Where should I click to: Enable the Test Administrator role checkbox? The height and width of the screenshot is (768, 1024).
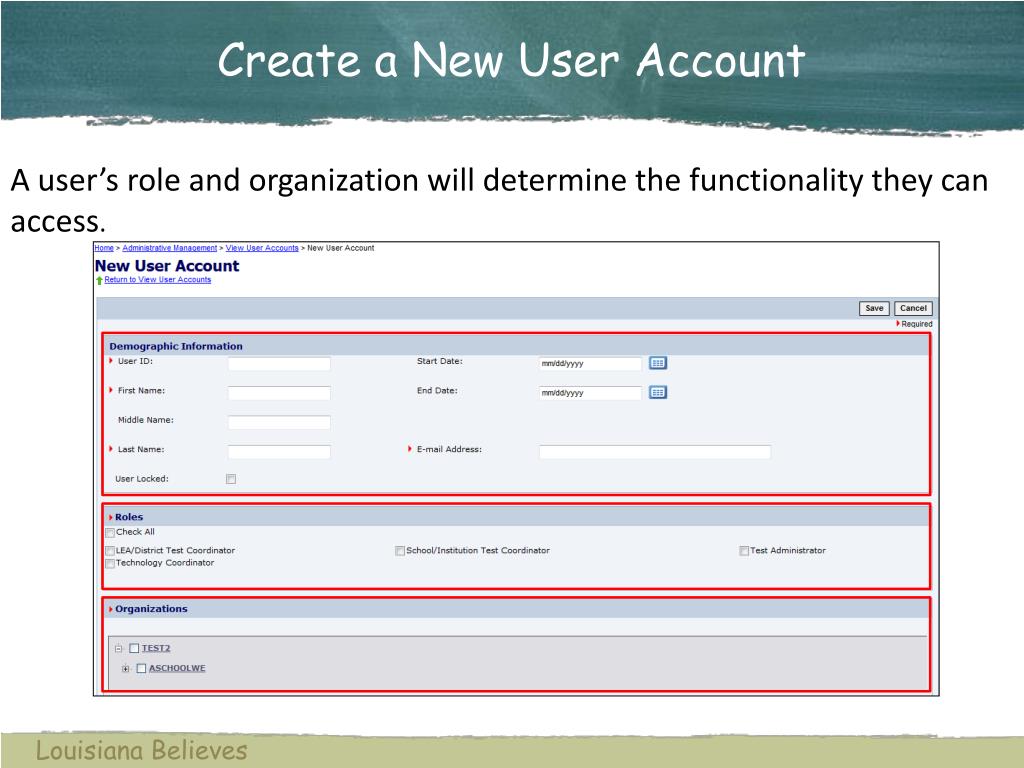point(744,551)
